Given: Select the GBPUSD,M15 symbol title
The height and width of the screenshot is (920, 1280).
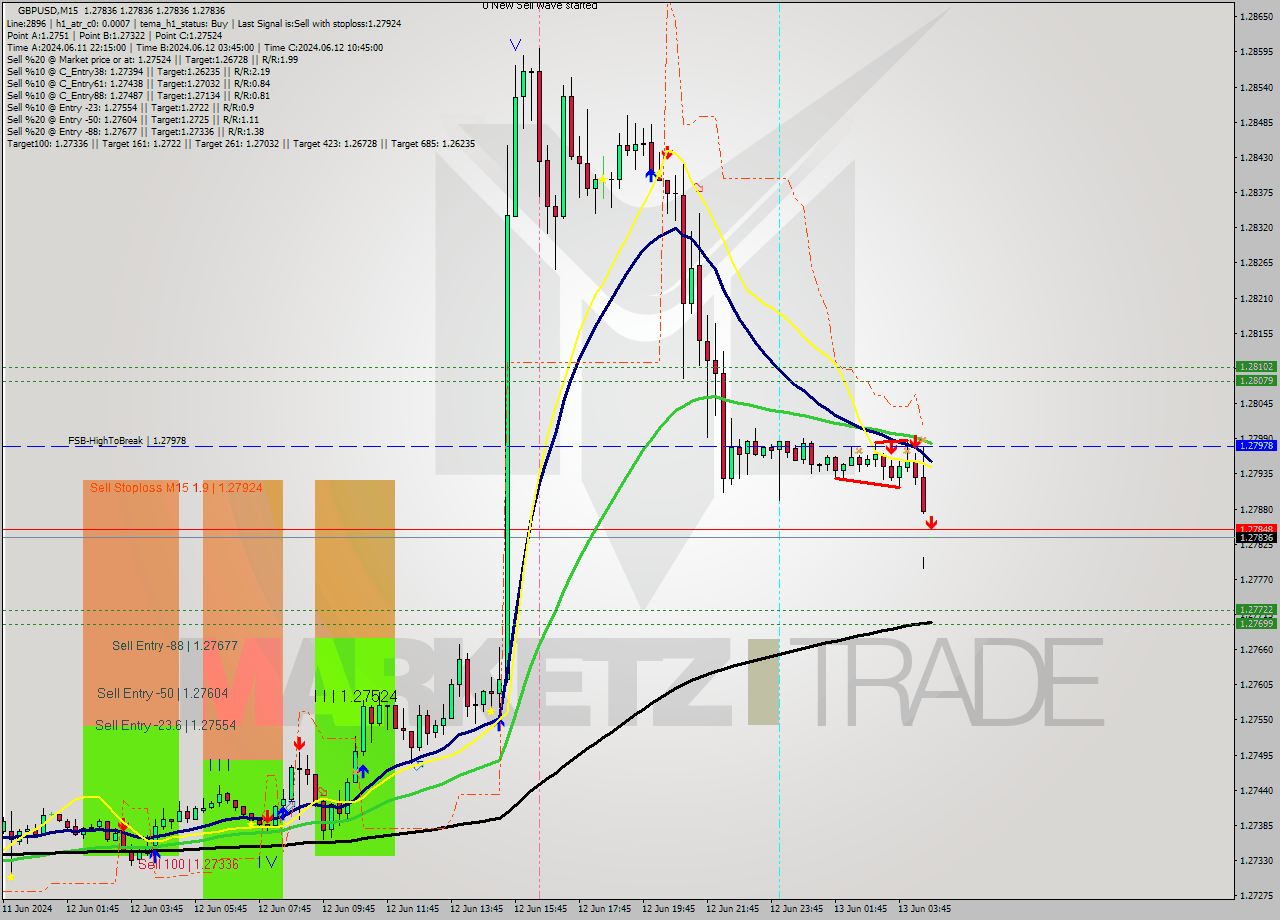Looking at the screenshot, I should [50, 10].
